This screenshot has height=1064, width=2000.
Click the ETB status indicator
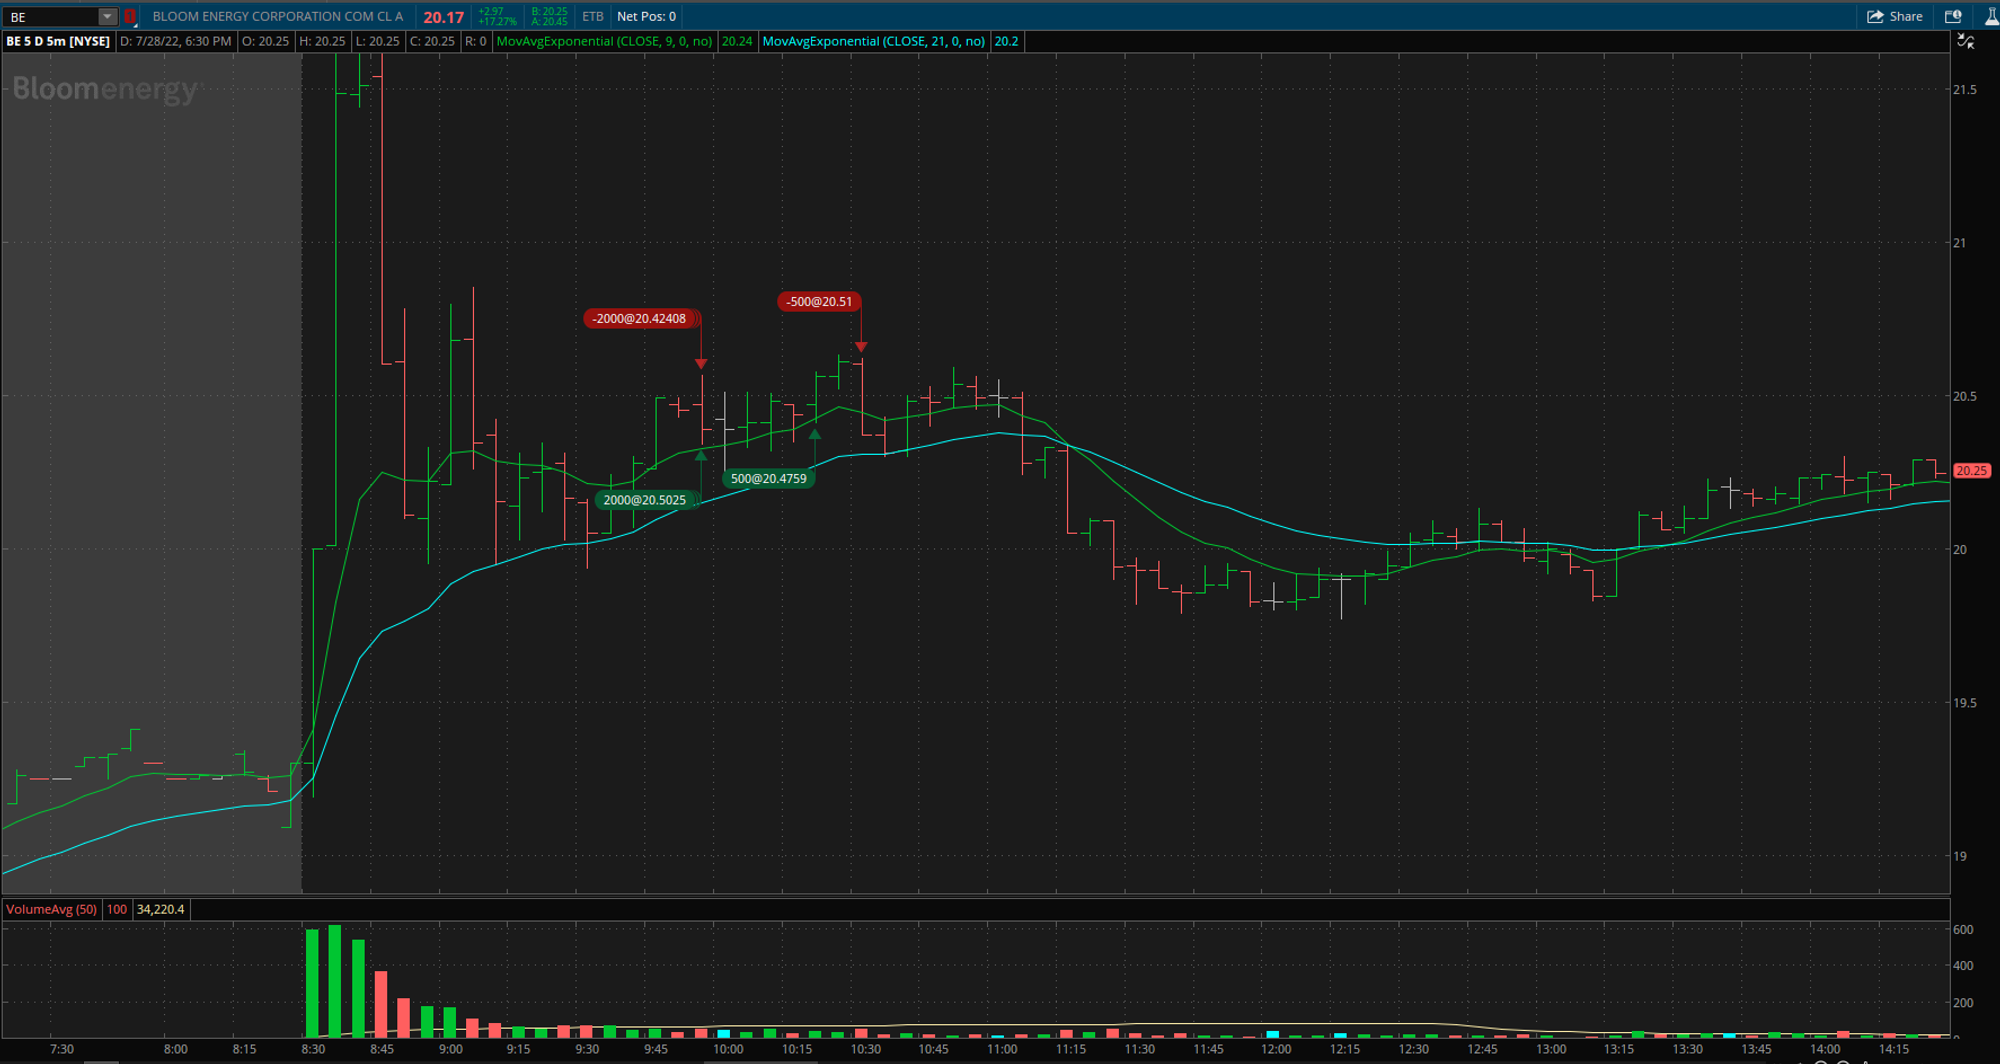592,16
